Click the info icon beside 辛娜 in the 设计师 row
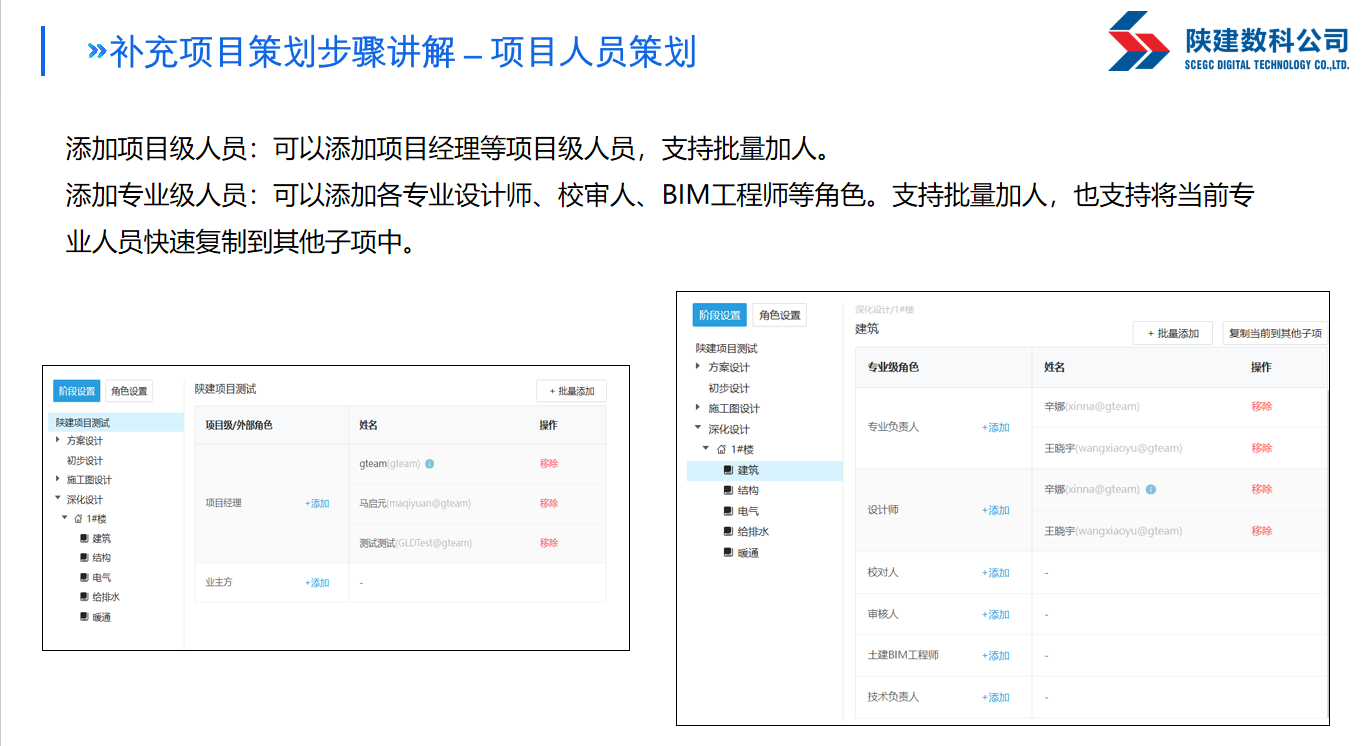 [1150, 490]
